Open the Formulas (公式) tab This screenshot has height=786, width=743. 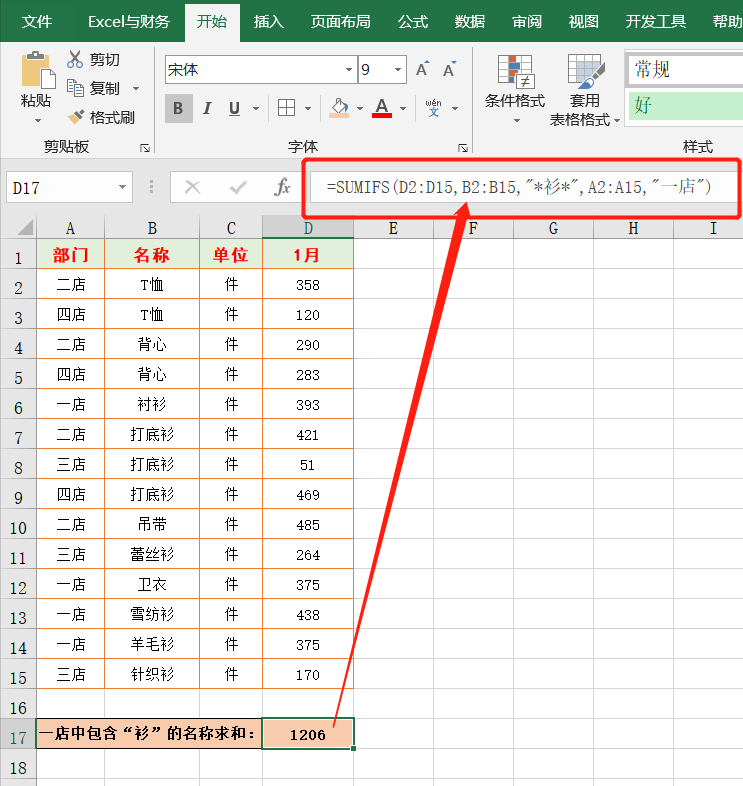click(x=412, y=21)
